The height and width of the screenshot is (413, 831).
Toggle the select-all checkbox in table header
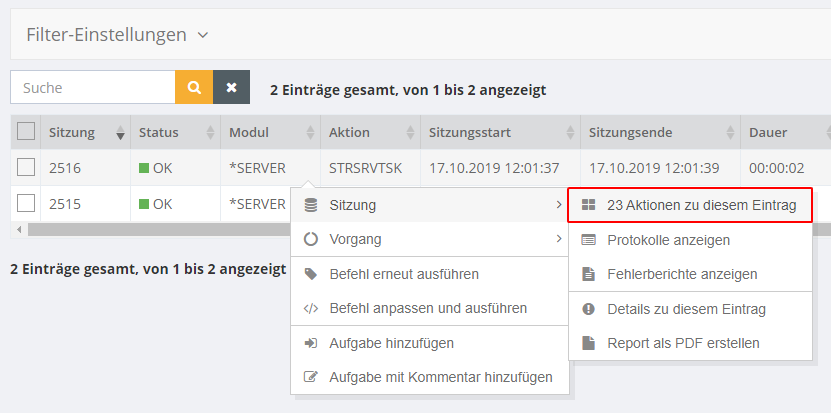pyautogui.click(x=26, y=132)
